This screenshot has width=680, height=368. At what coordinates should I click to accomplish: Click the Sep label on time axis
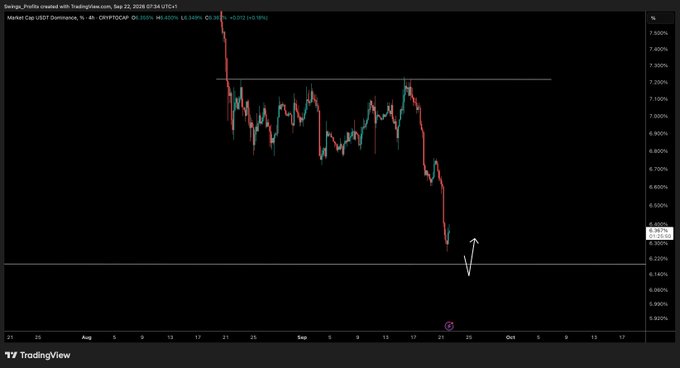302,337
